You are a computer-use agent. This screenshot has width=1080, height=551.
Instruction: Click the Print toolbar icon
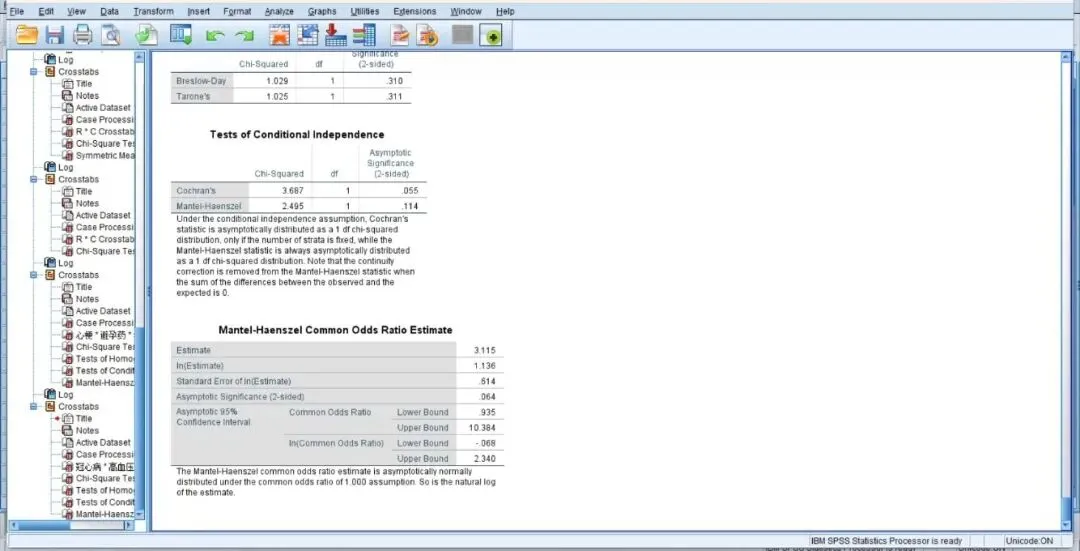[83, 35]
